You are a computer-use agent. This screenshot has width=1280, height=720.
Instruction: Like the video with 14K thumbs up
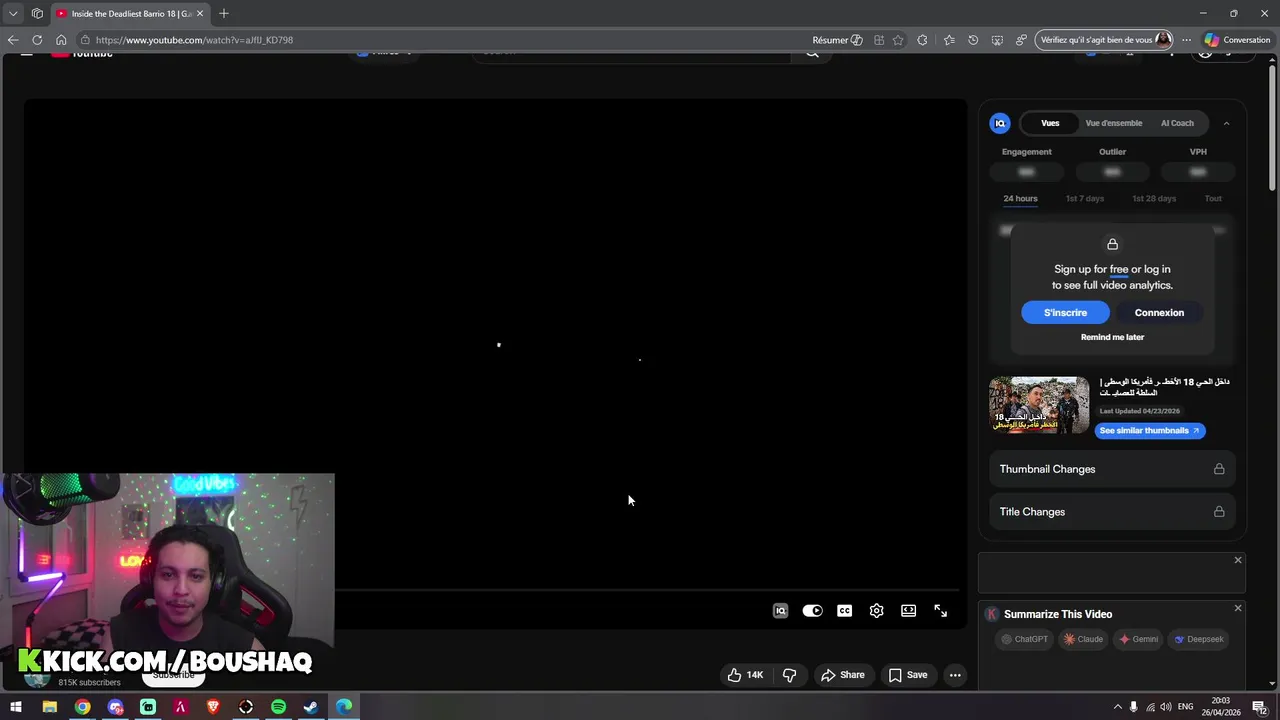(745, 675)
